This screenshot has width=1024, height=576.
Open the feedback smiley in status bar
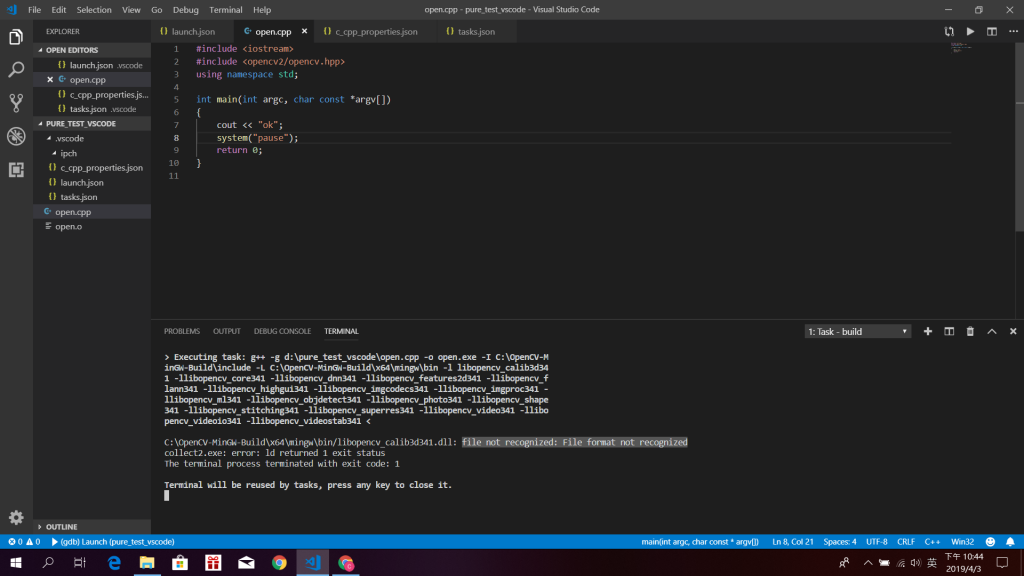tap(990, 541)
